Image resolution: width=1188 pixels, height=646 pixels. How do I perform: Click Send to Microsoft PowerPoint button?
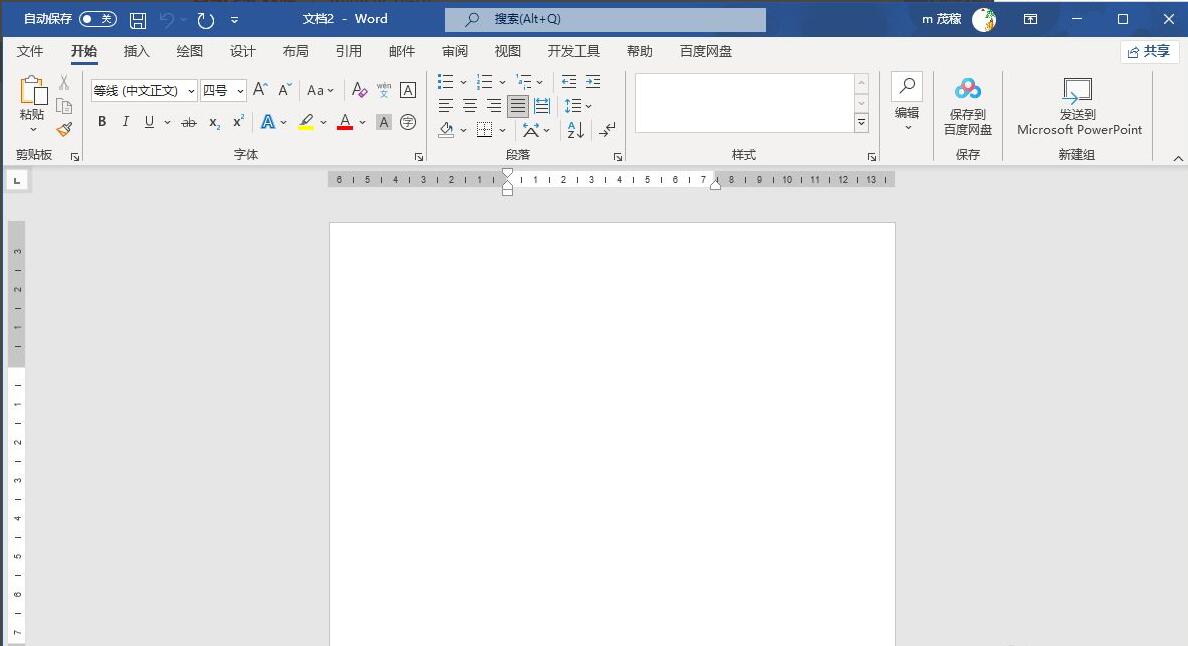pyautogui.click(x=1078, y=106)
